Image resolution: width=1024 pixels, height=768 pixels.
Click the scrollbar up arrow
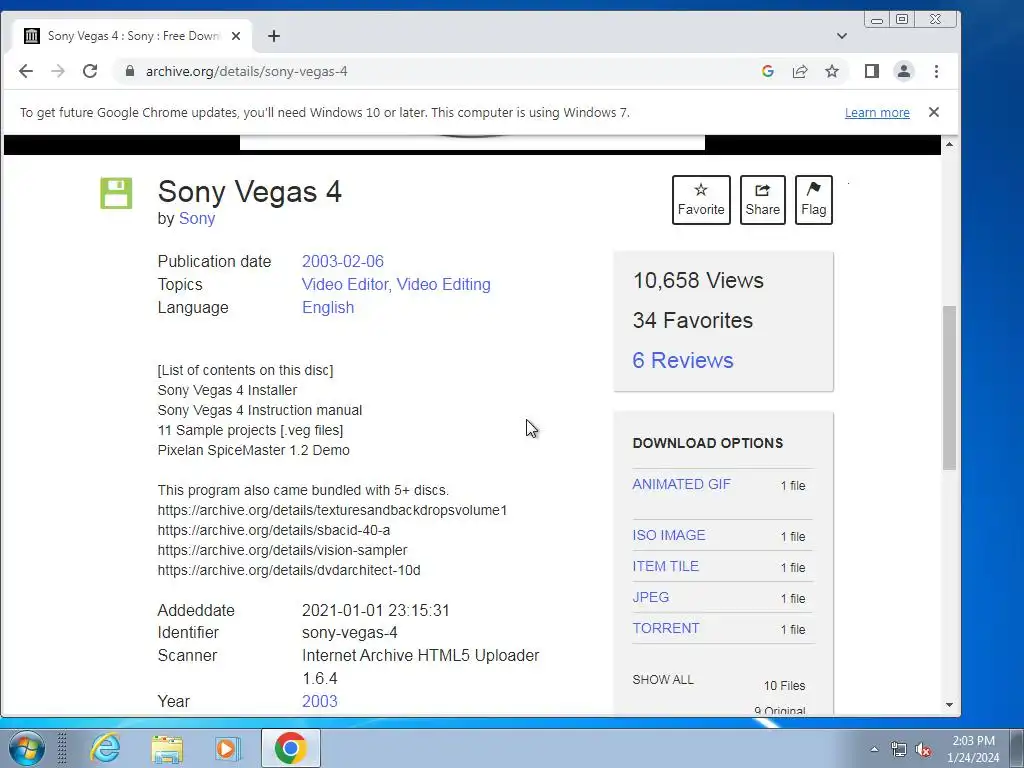click(x=950, y=144)
